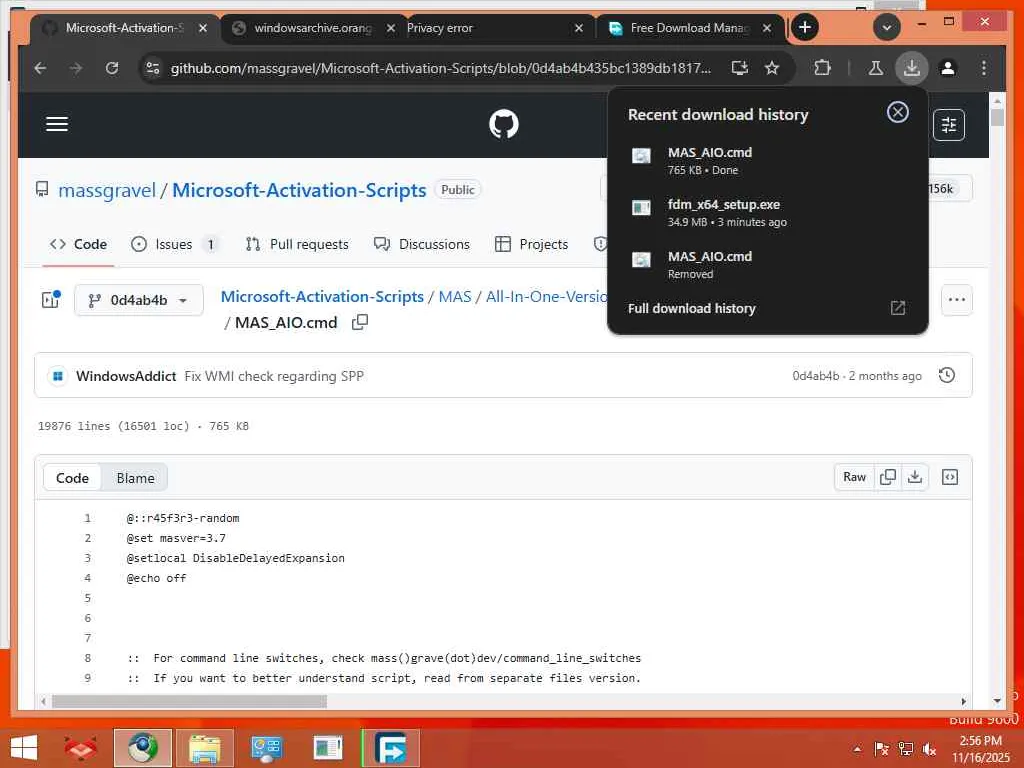This screenshot has width=1024, height=768.
Task: Open the Issues tab
Action: pyautogui.click(x=174, y=244)
